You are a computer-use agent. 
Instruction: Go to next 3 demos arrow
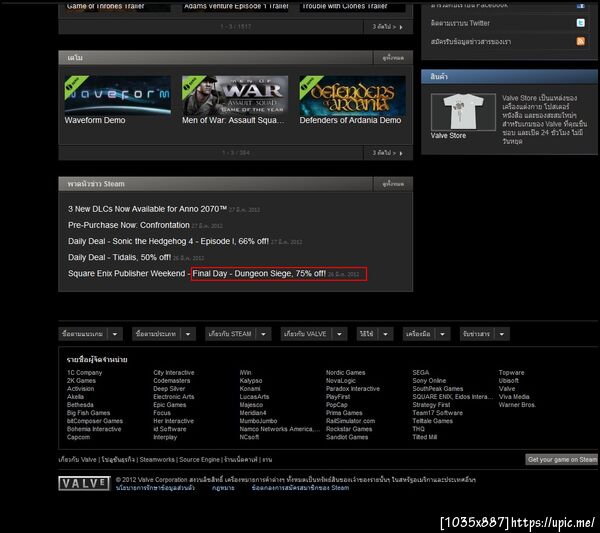pyautogui.click(x=388, y=153)
